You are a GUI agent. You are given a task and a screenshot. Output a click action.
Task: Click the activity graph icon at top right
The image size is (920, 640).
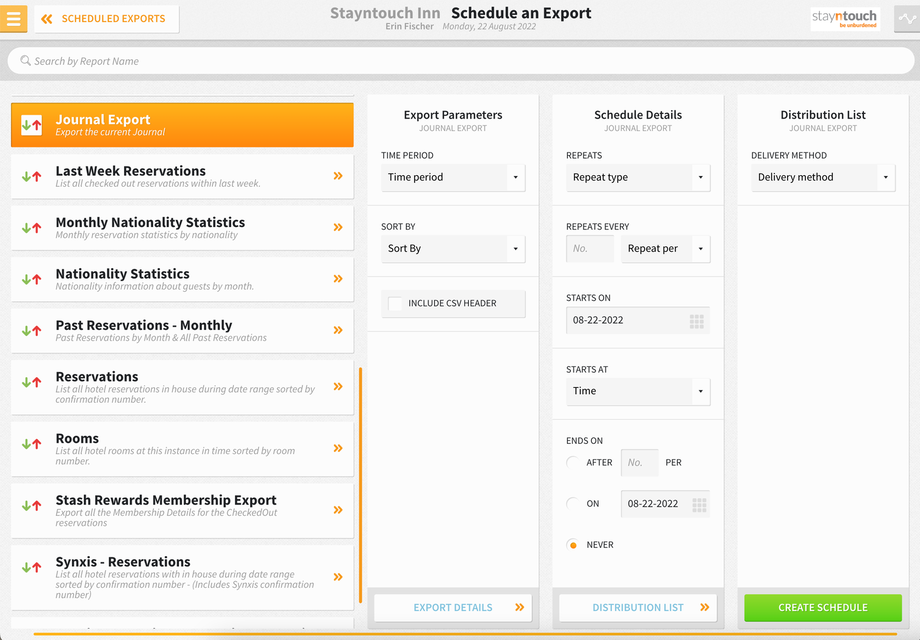(x=907, y=19)
